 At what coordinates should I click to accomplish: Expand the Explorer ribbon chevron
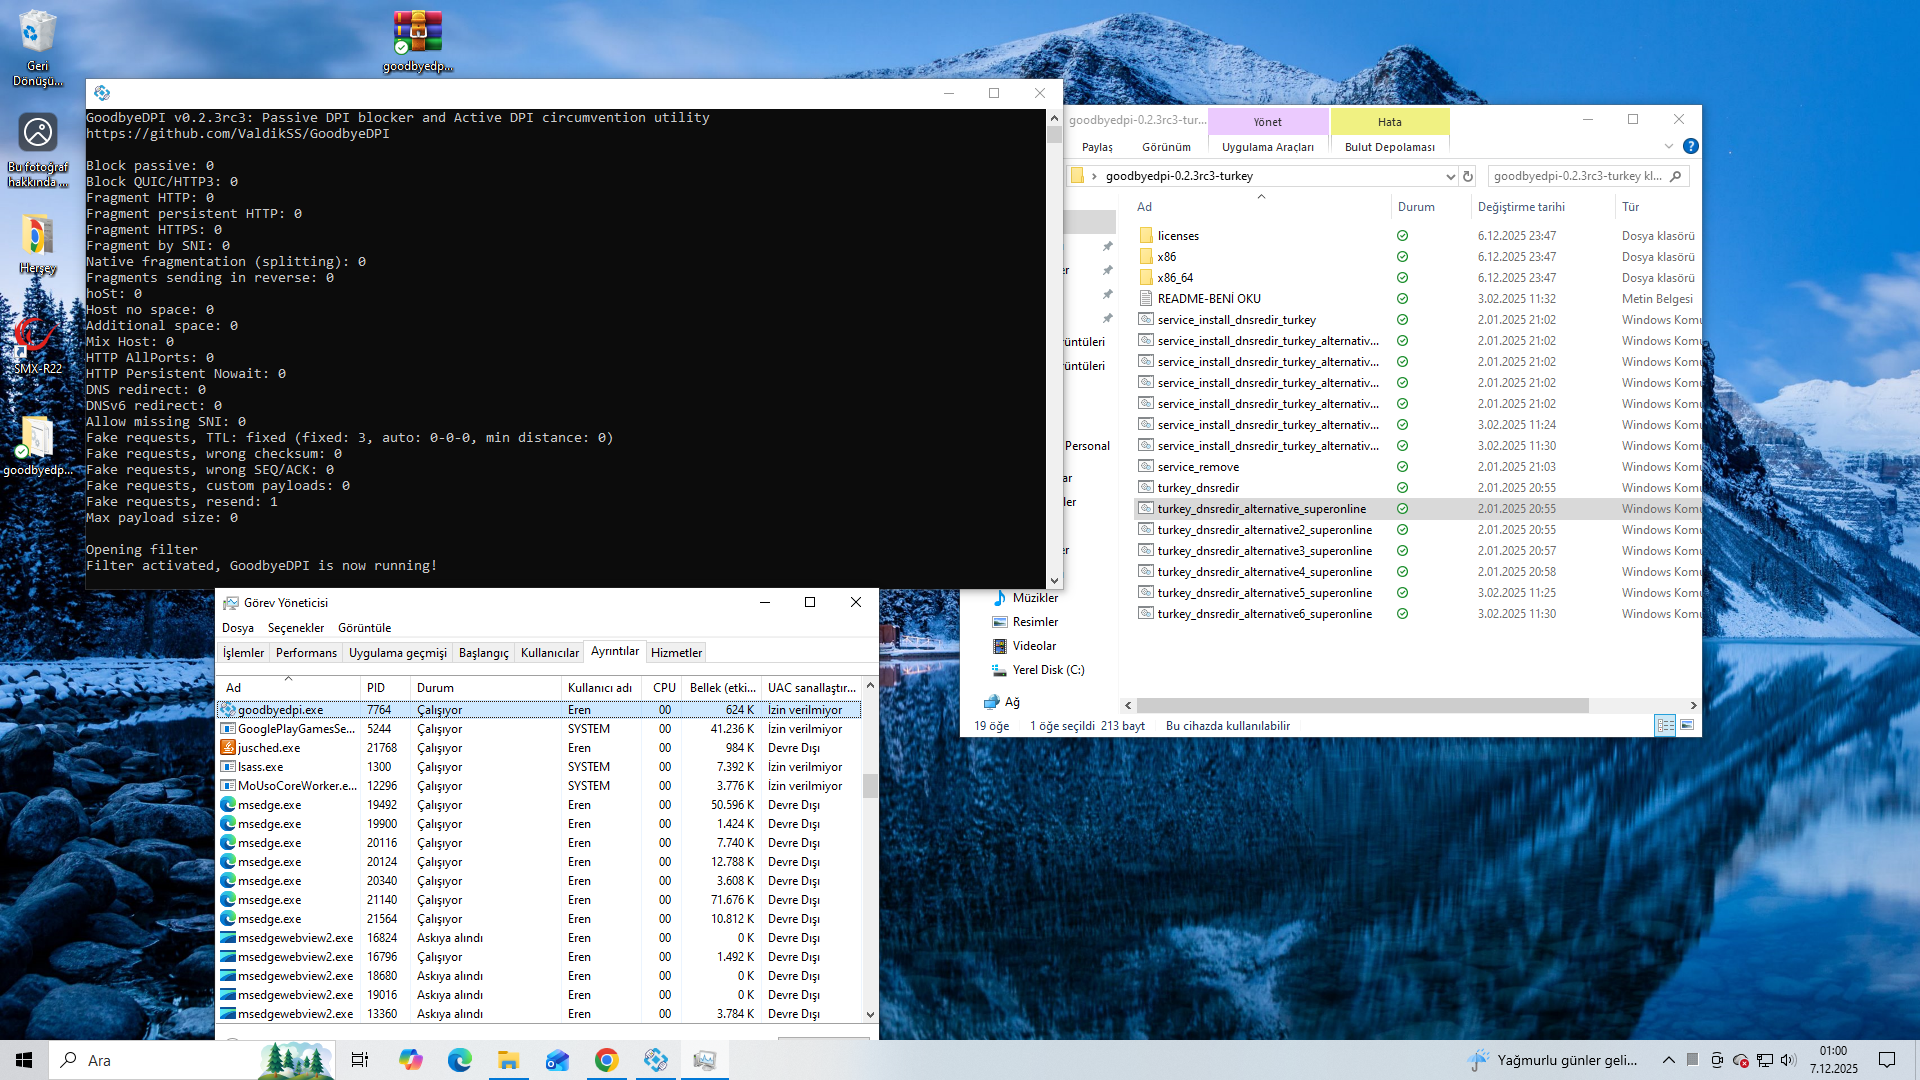[1668, 146]
